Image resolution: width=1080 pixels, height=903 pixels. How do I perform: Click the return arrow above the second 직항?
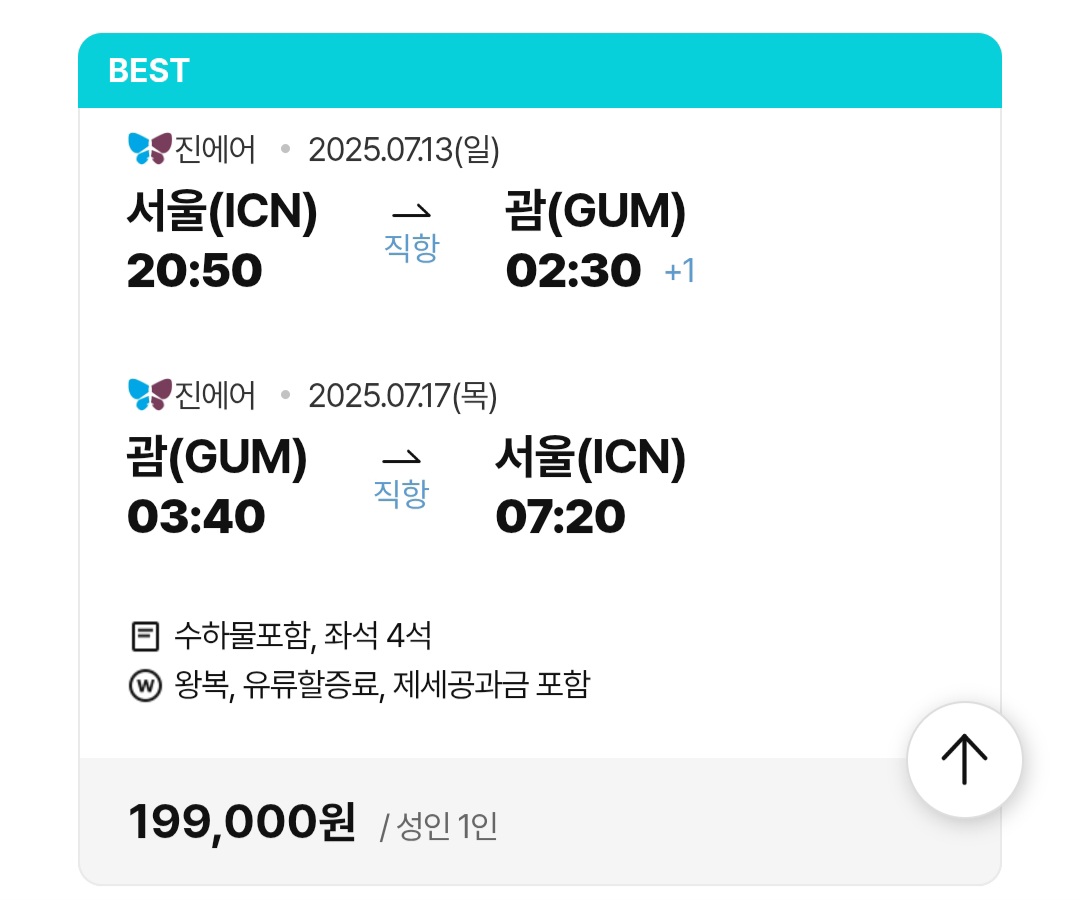click(x=401, y=458)
